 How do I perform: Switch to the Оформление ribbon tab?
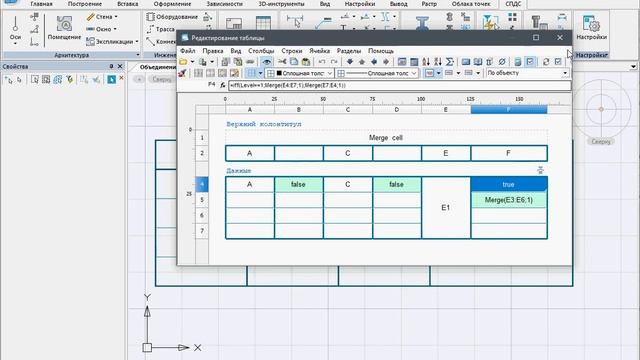(172, 4)
